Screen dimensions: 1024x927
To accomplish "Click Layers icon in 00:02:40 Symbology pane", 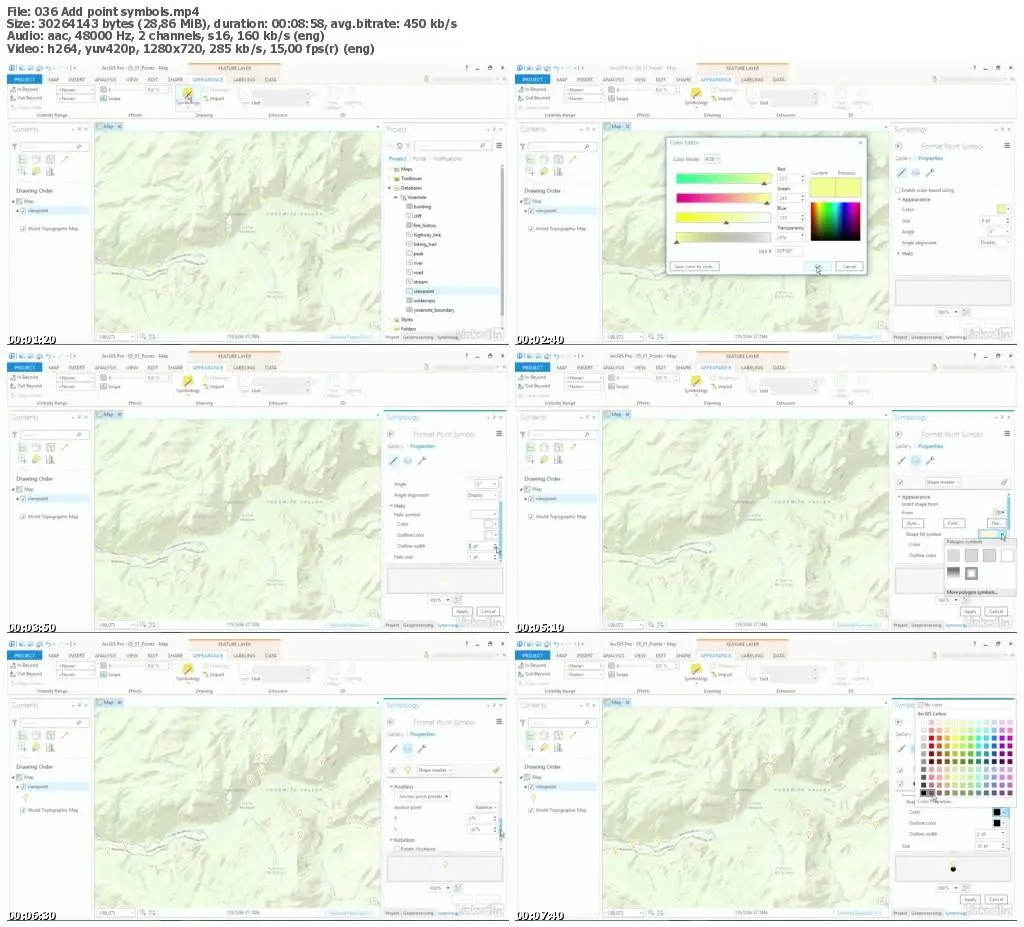I will pyautogui.click(x=916, y=172).
